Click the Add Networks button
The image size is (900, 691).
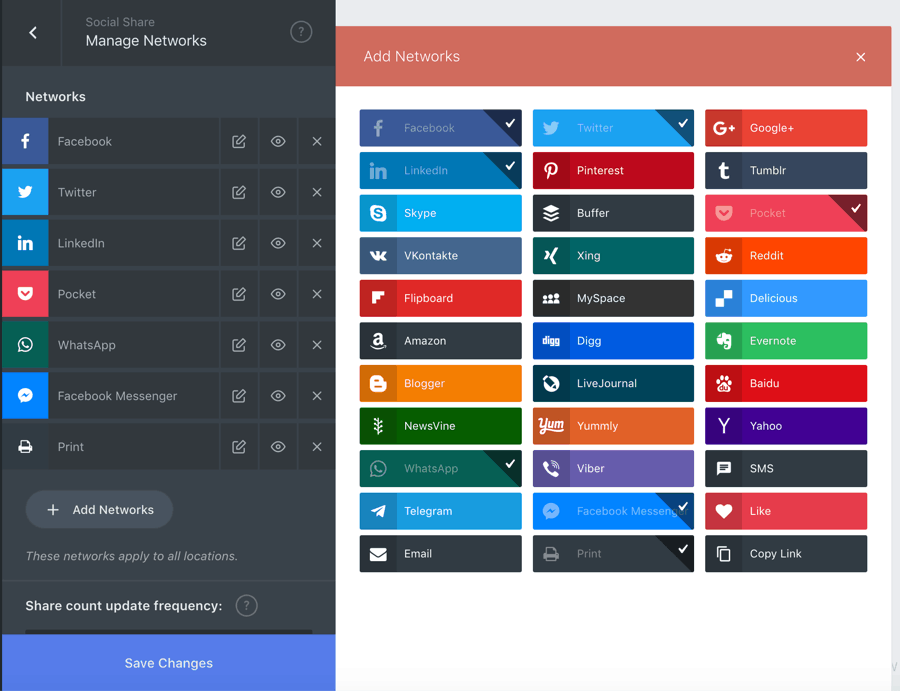[99, 510]
